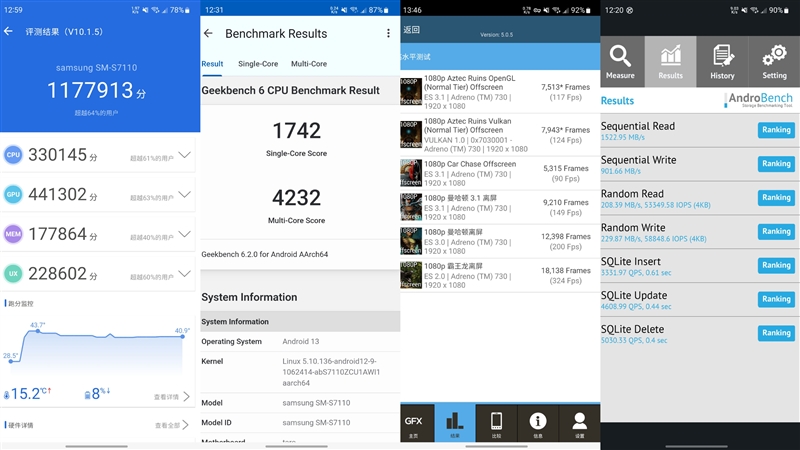
Task: Go back in Geekbench Benchmark Results
Action: tap(208, 33)
